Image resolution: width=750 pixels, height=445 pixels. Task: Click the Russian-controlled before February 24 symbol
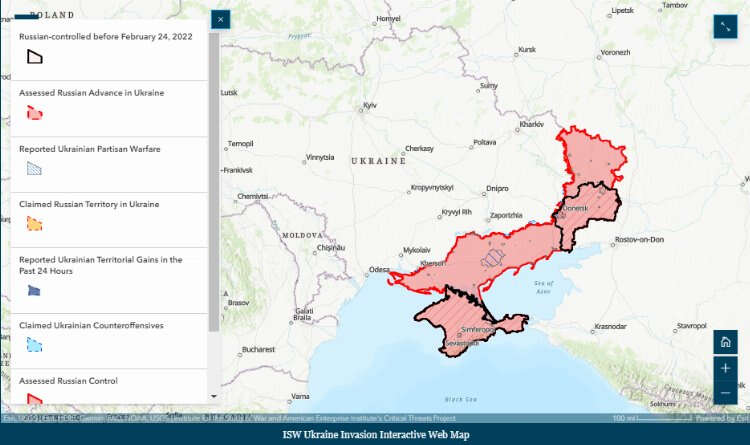point(34,57)
